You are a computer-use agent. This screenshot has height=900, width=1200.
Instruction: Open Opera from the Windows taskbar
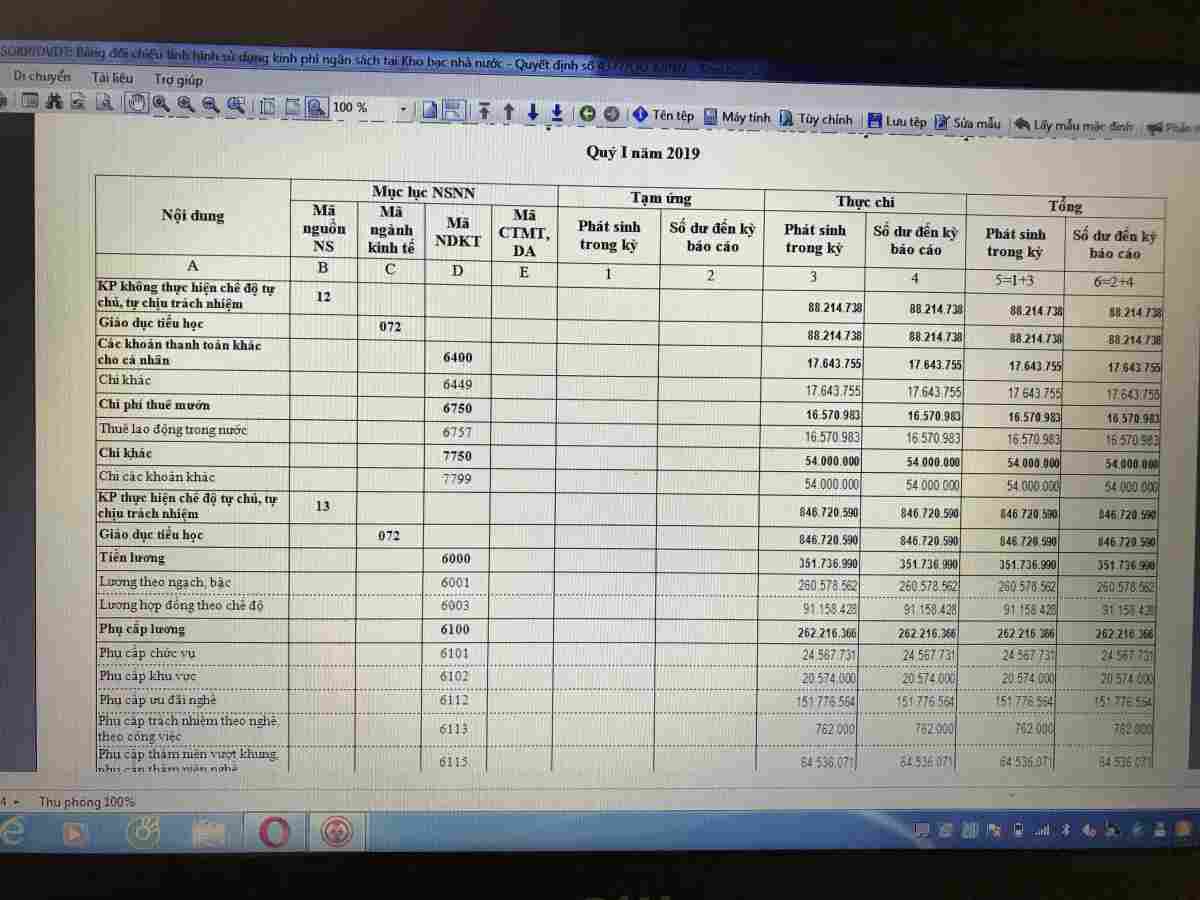pyautogui.click(x=275, y=832)
